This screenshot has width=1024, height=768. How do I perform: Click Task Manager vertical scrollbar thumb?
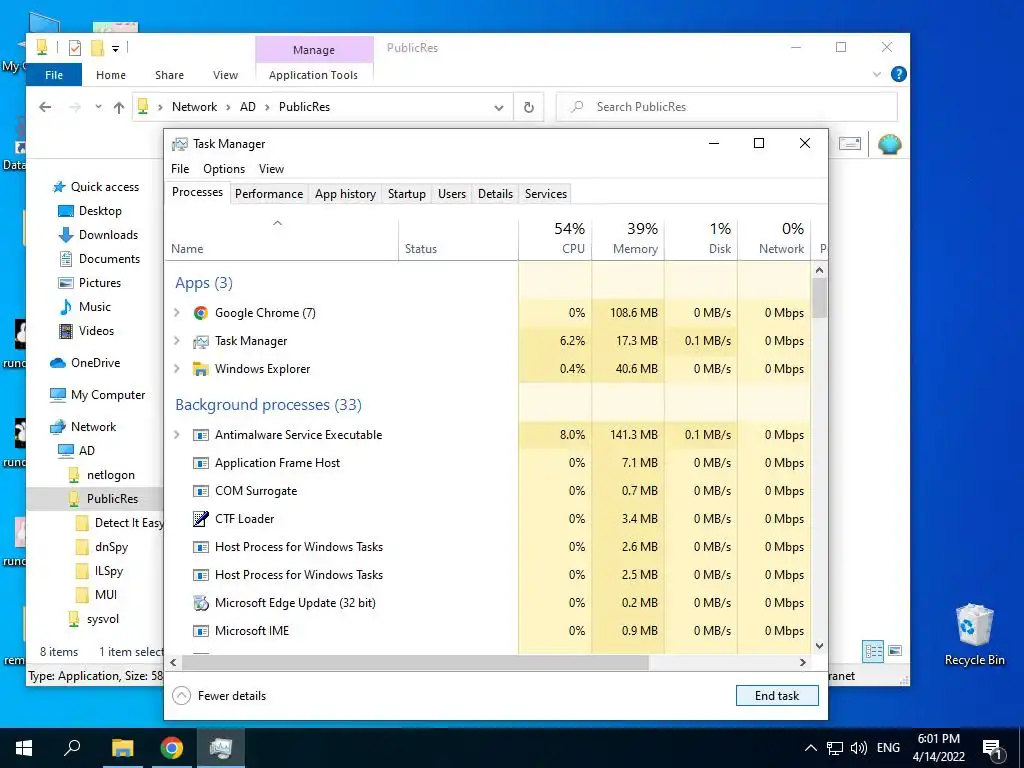820,298
